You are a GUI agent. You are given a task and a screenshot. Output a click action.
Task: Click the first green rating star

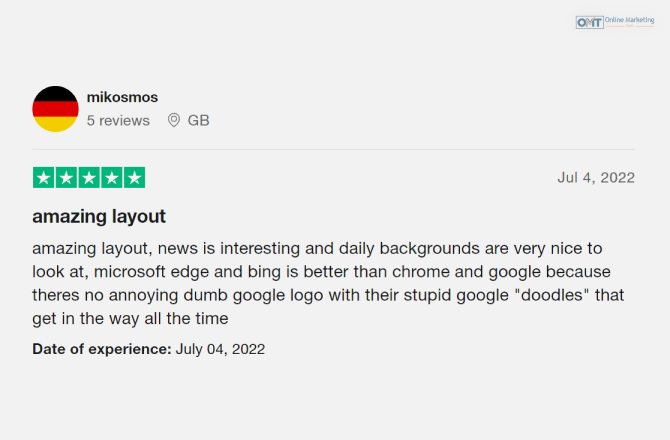44,177
